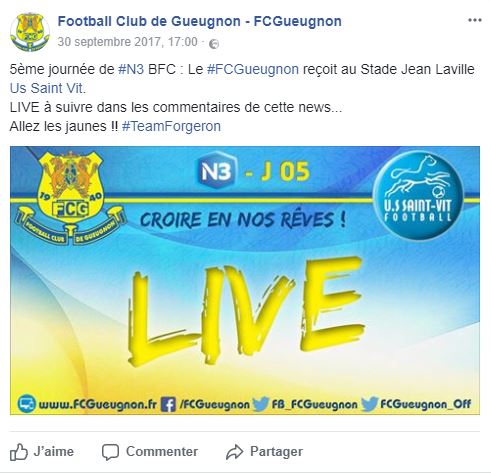Screen dimensions: 491x473
Task: Open the #N3 hashtag
Action: click(131, 69)
